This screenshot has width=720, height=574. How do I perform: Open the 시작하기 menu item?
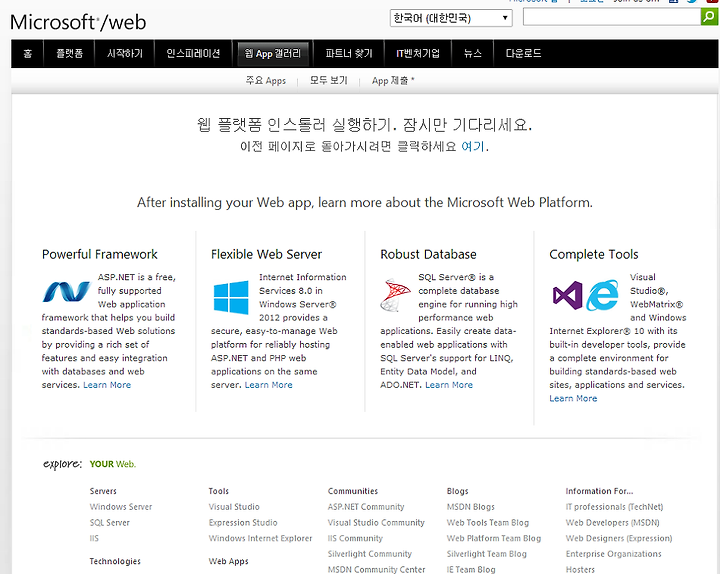point(125,54)
